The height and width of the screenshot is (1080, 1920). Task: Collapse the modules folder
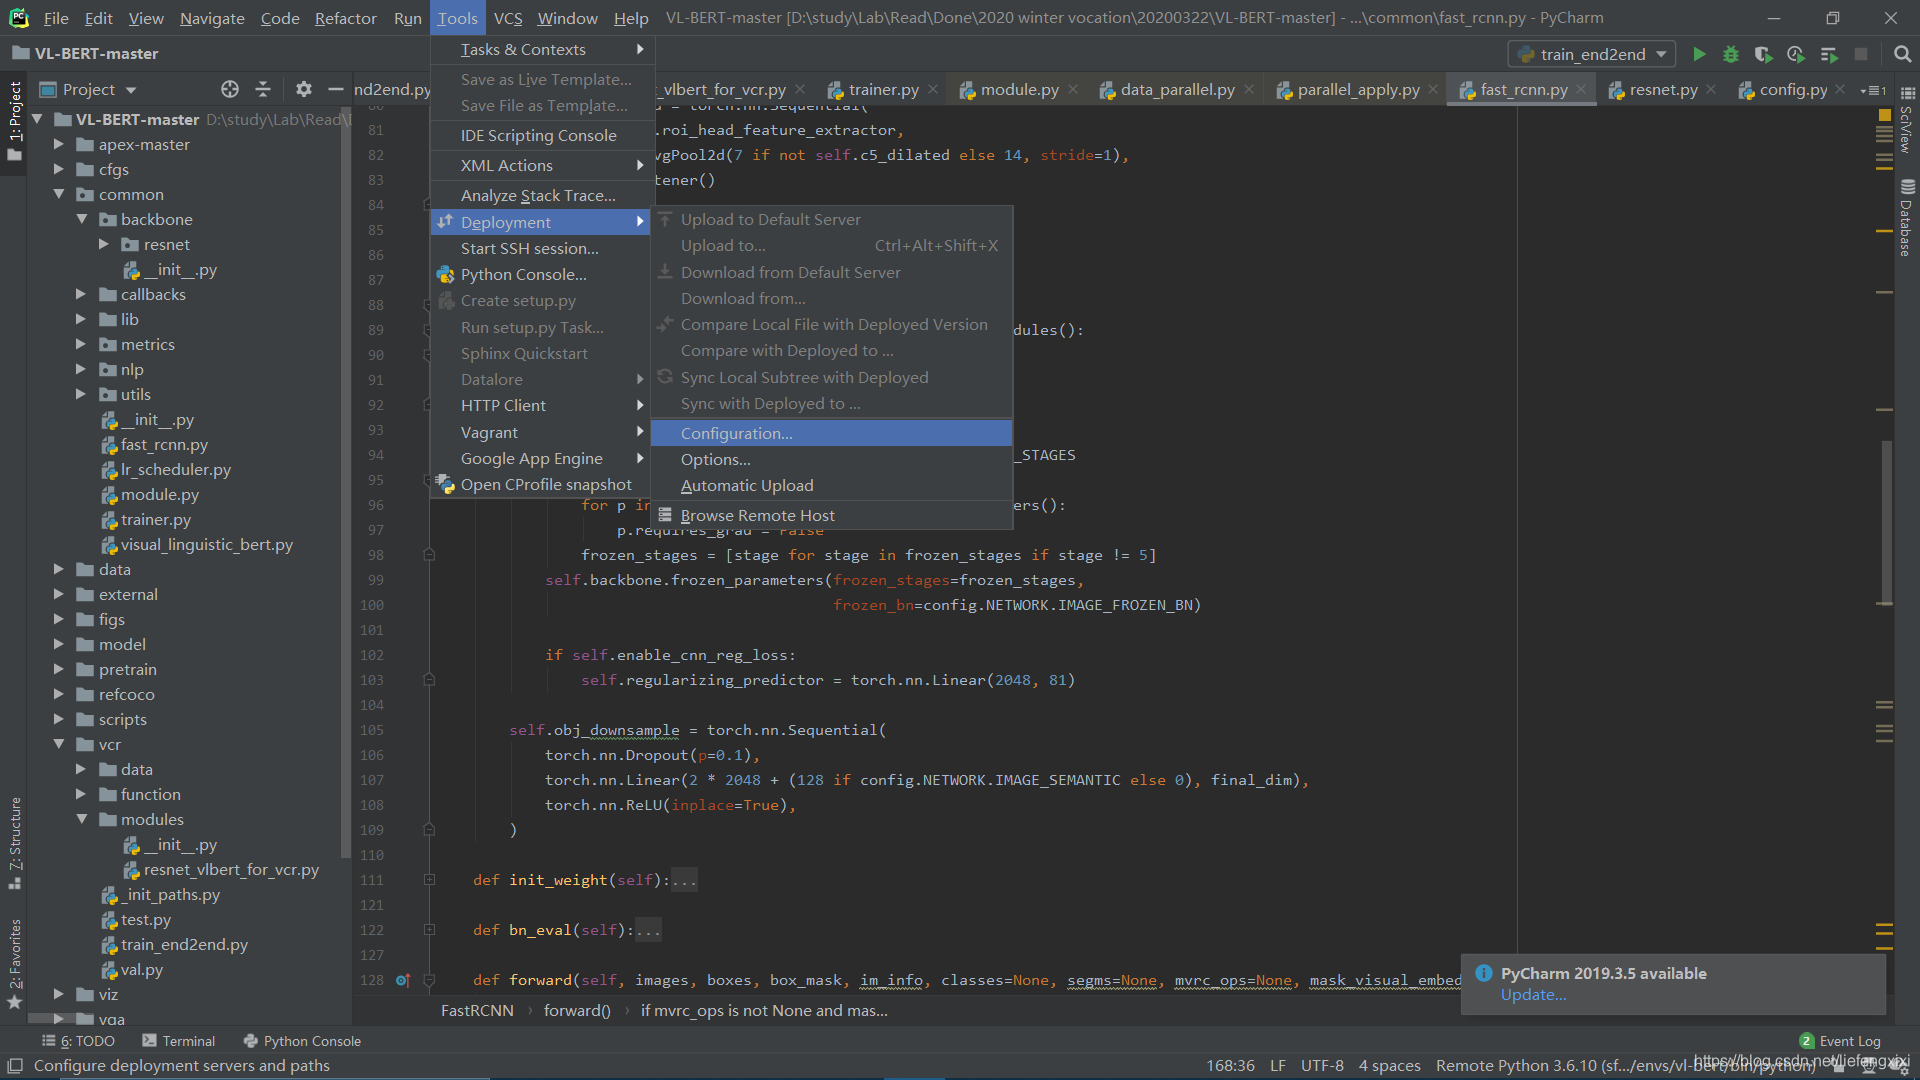click(81, 819)
